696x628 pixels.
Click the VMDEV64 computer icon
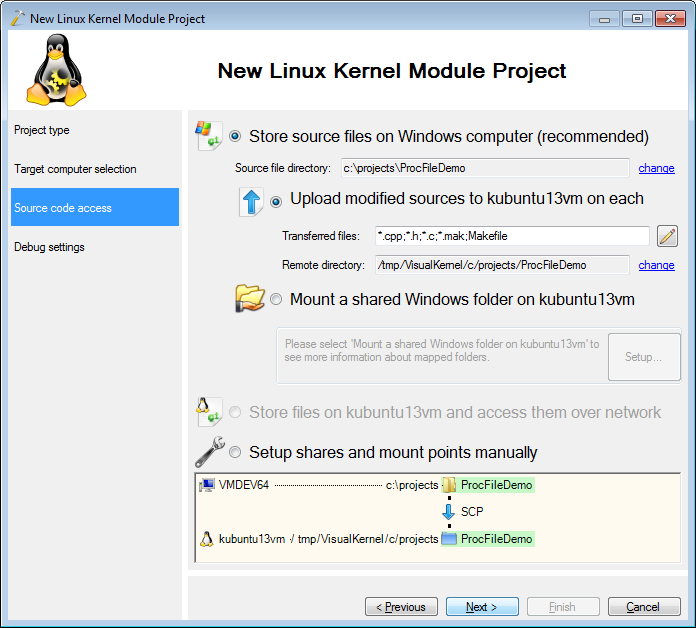click(207, 485)
